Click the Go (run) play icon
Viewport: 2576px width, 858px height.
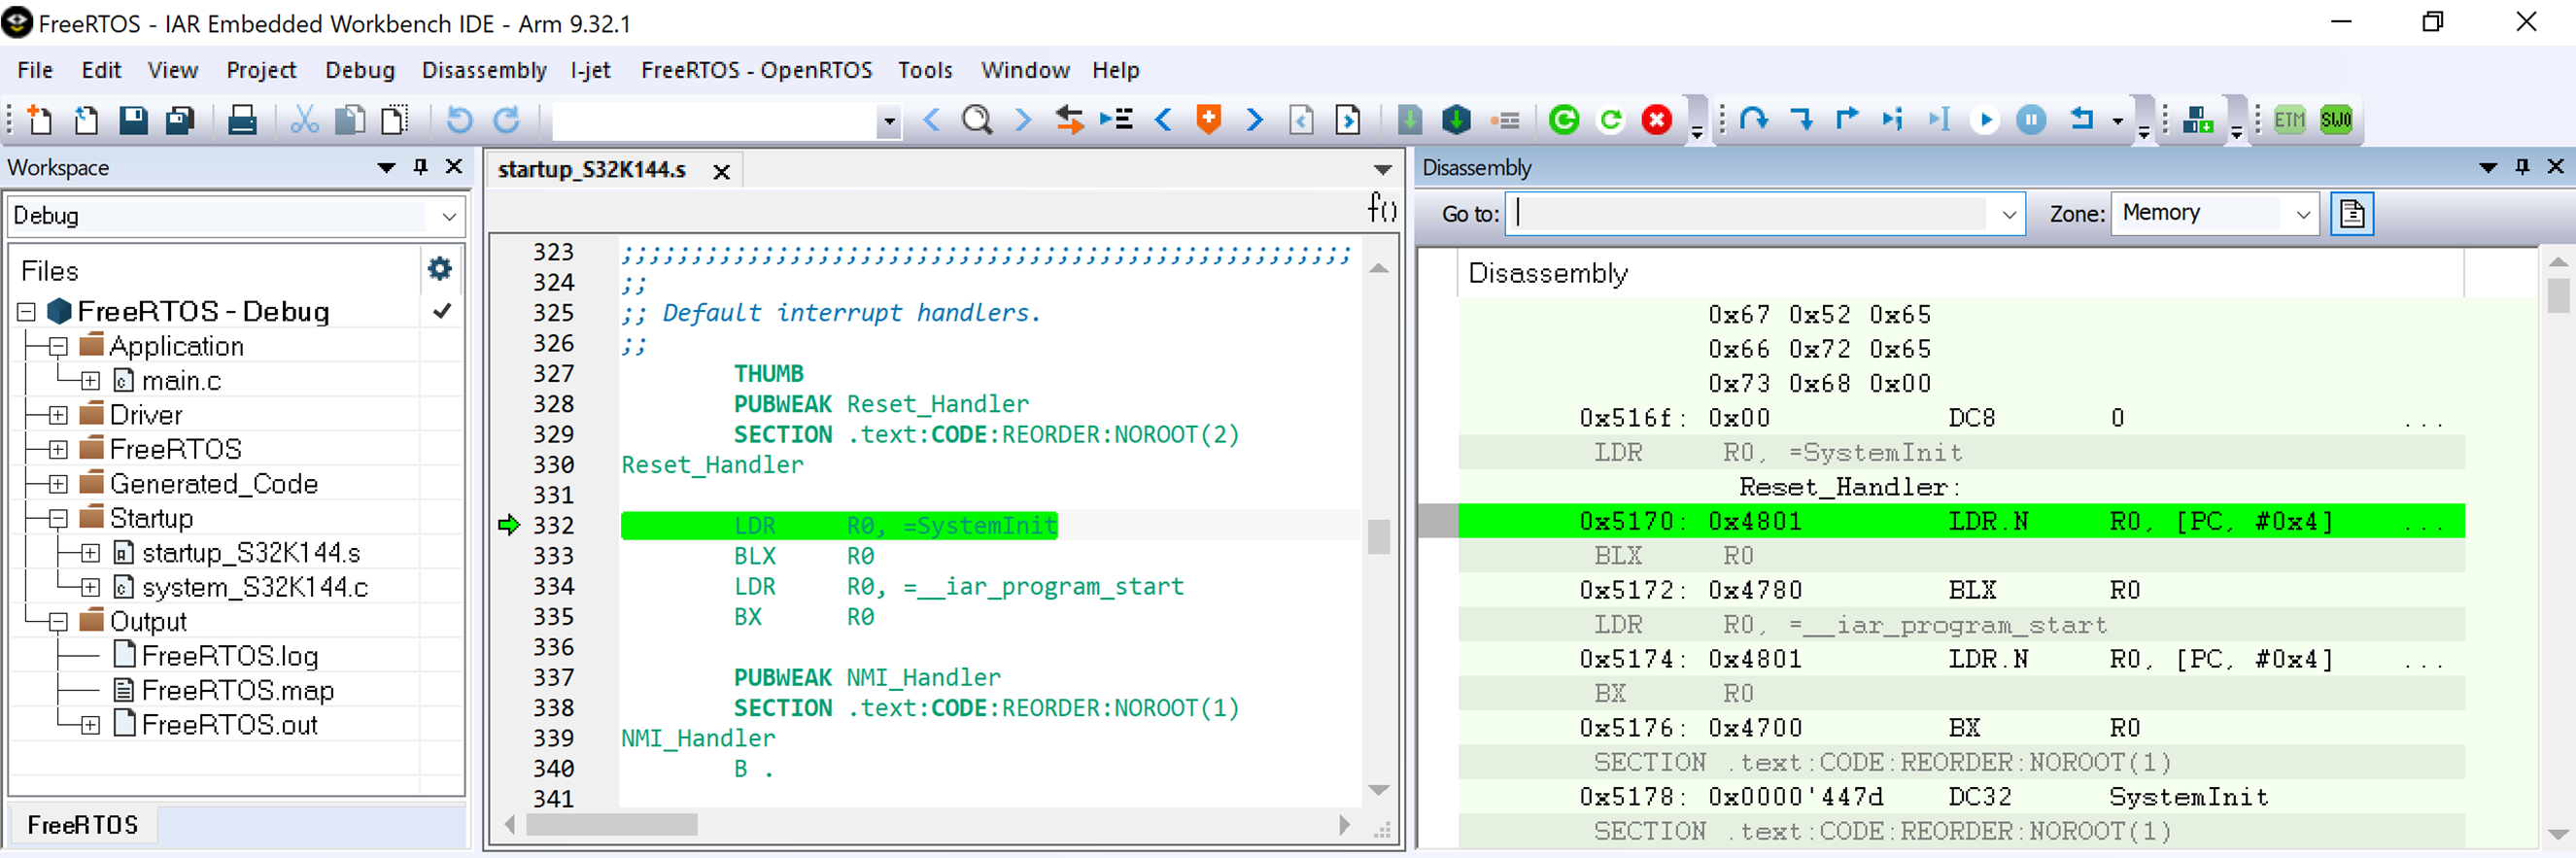coord(1985,120)
